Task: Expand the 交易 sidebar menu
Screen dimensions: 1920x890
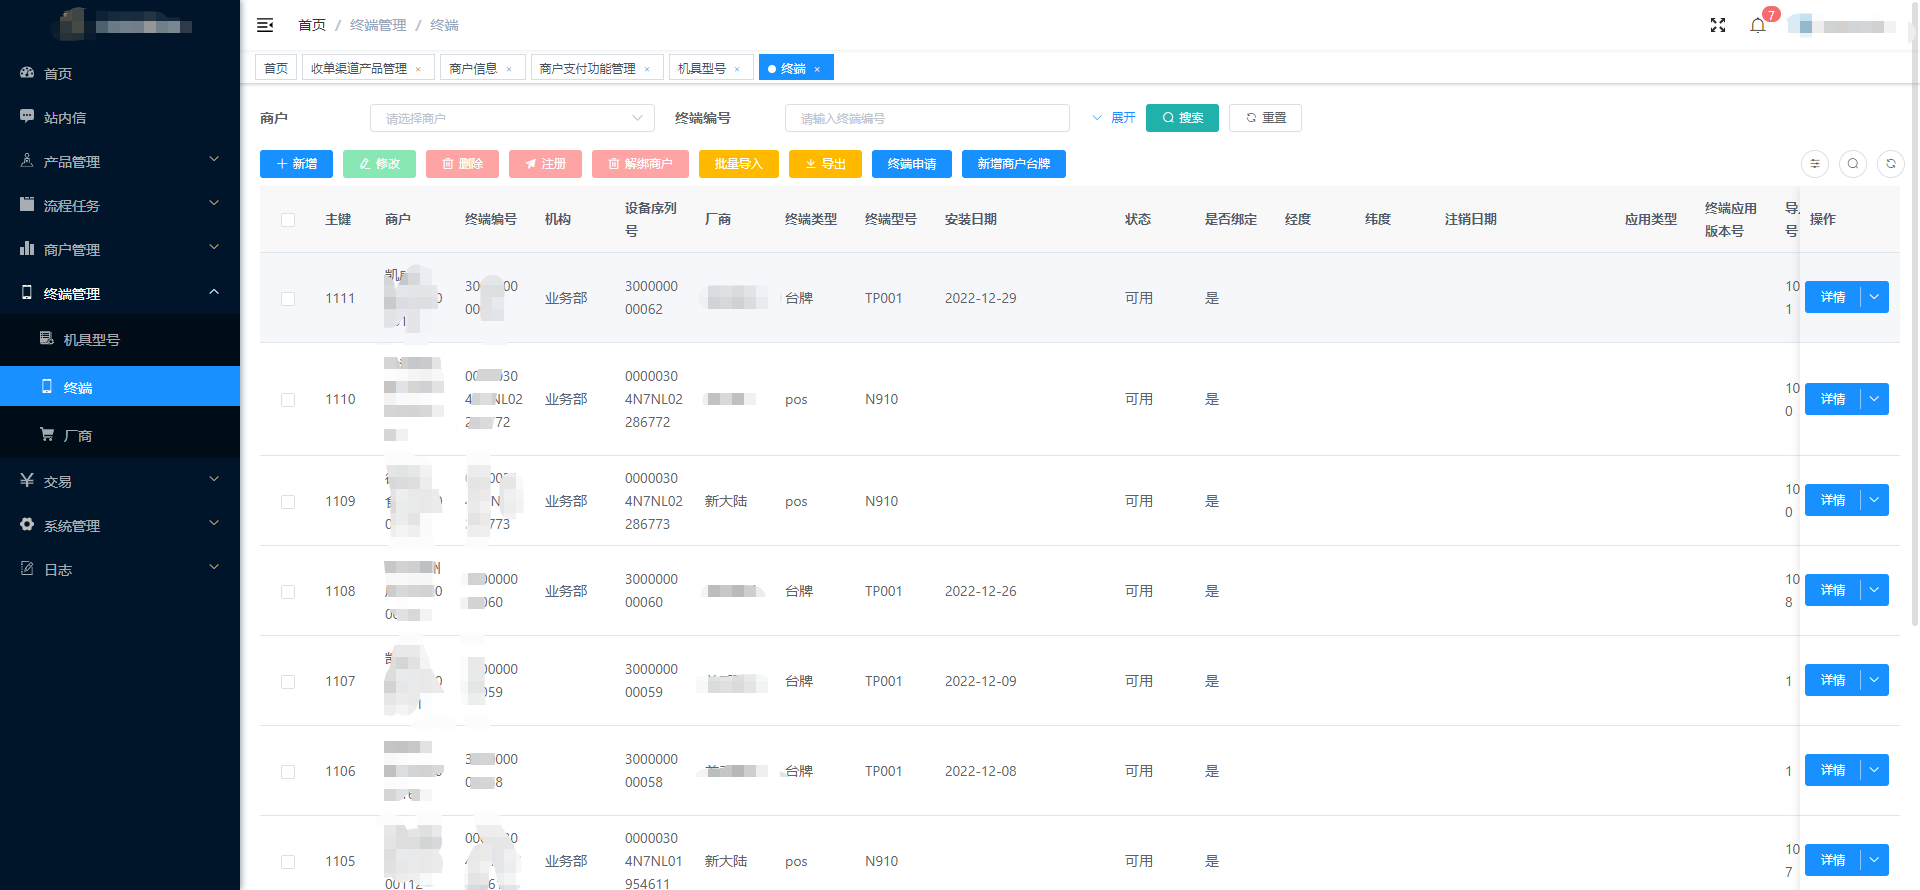Action: pyautogui.click(x=120, y=481)
